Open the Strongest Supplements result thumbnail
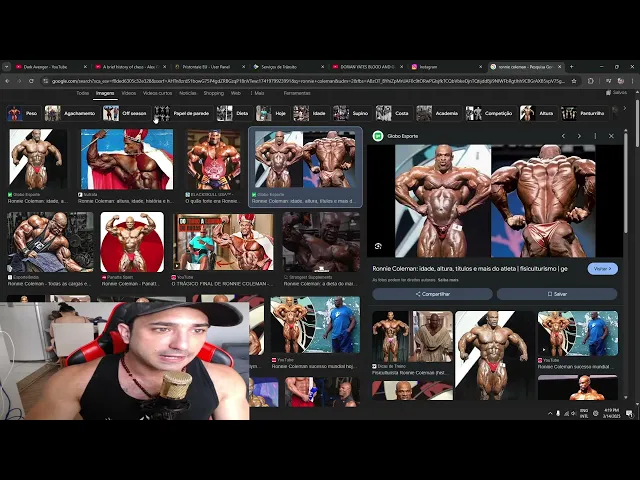This screenshot has height=480, width=640. (x=321, y=242)
